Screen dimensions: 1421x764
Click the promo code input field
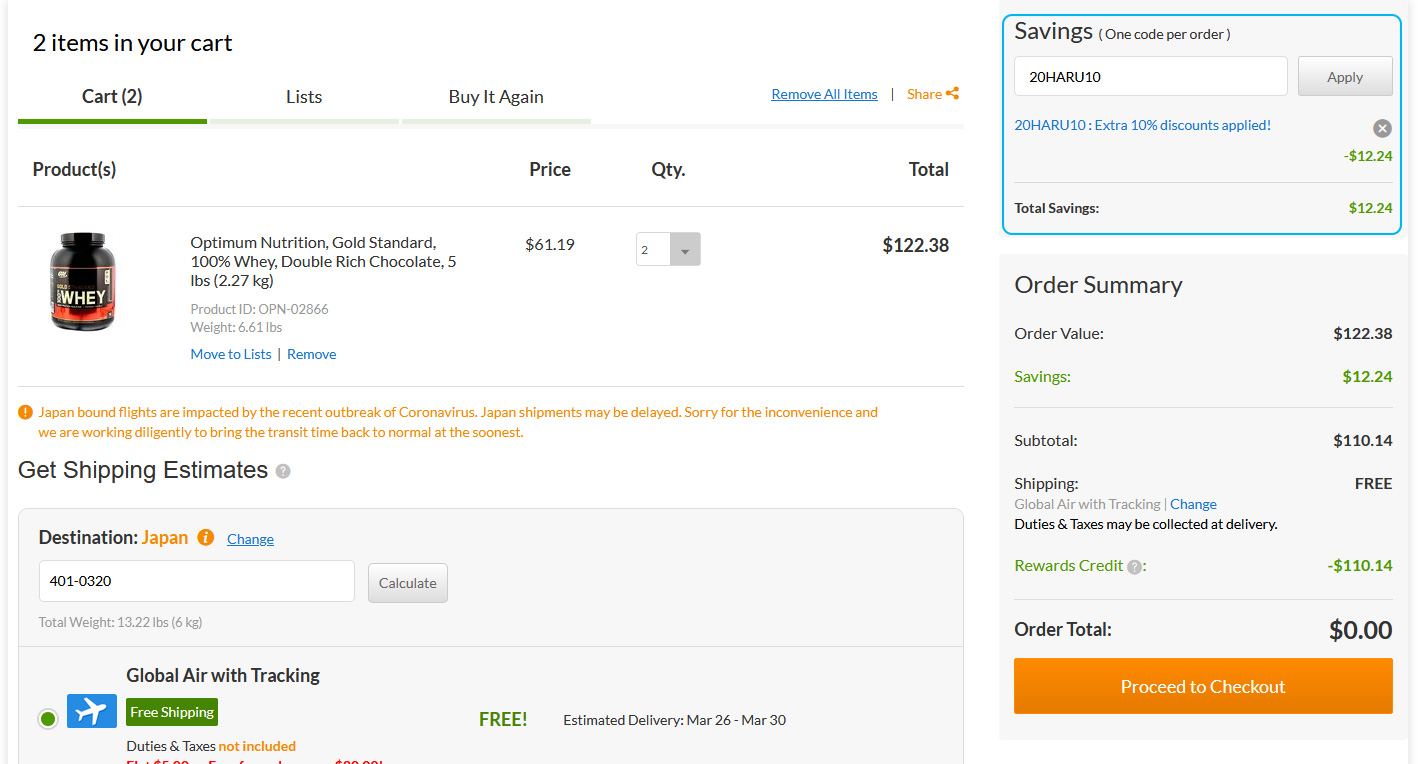click(x=1150, y=77)
